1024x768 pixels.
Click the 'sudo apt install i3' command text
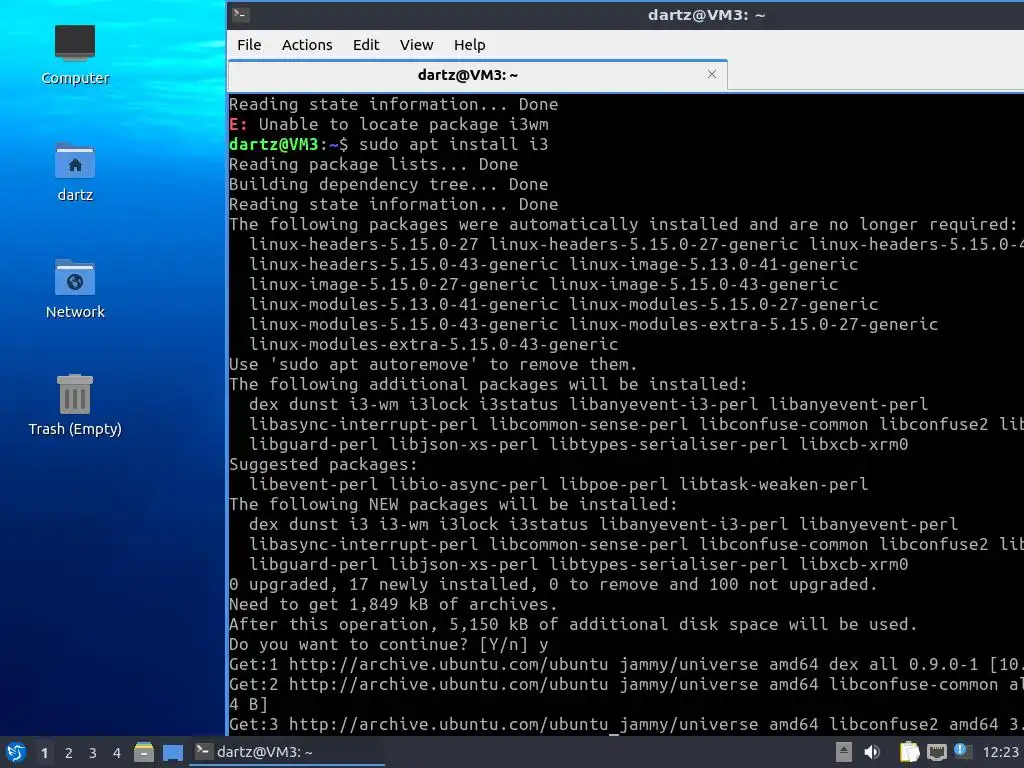(x=453, y=144)
